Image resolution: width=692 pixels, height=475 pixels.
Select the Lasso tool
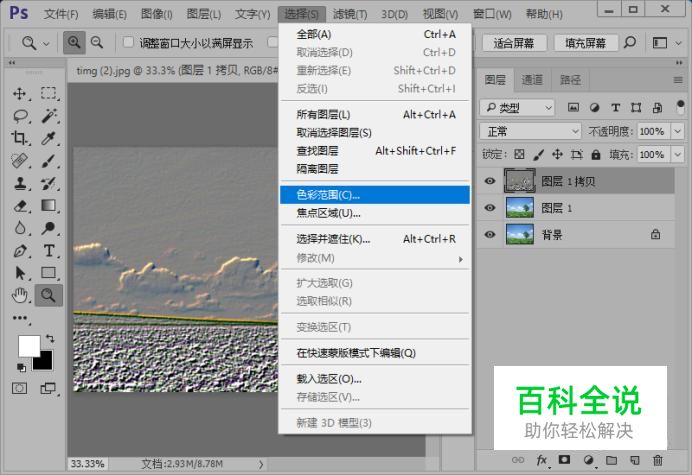coord(20,116)
